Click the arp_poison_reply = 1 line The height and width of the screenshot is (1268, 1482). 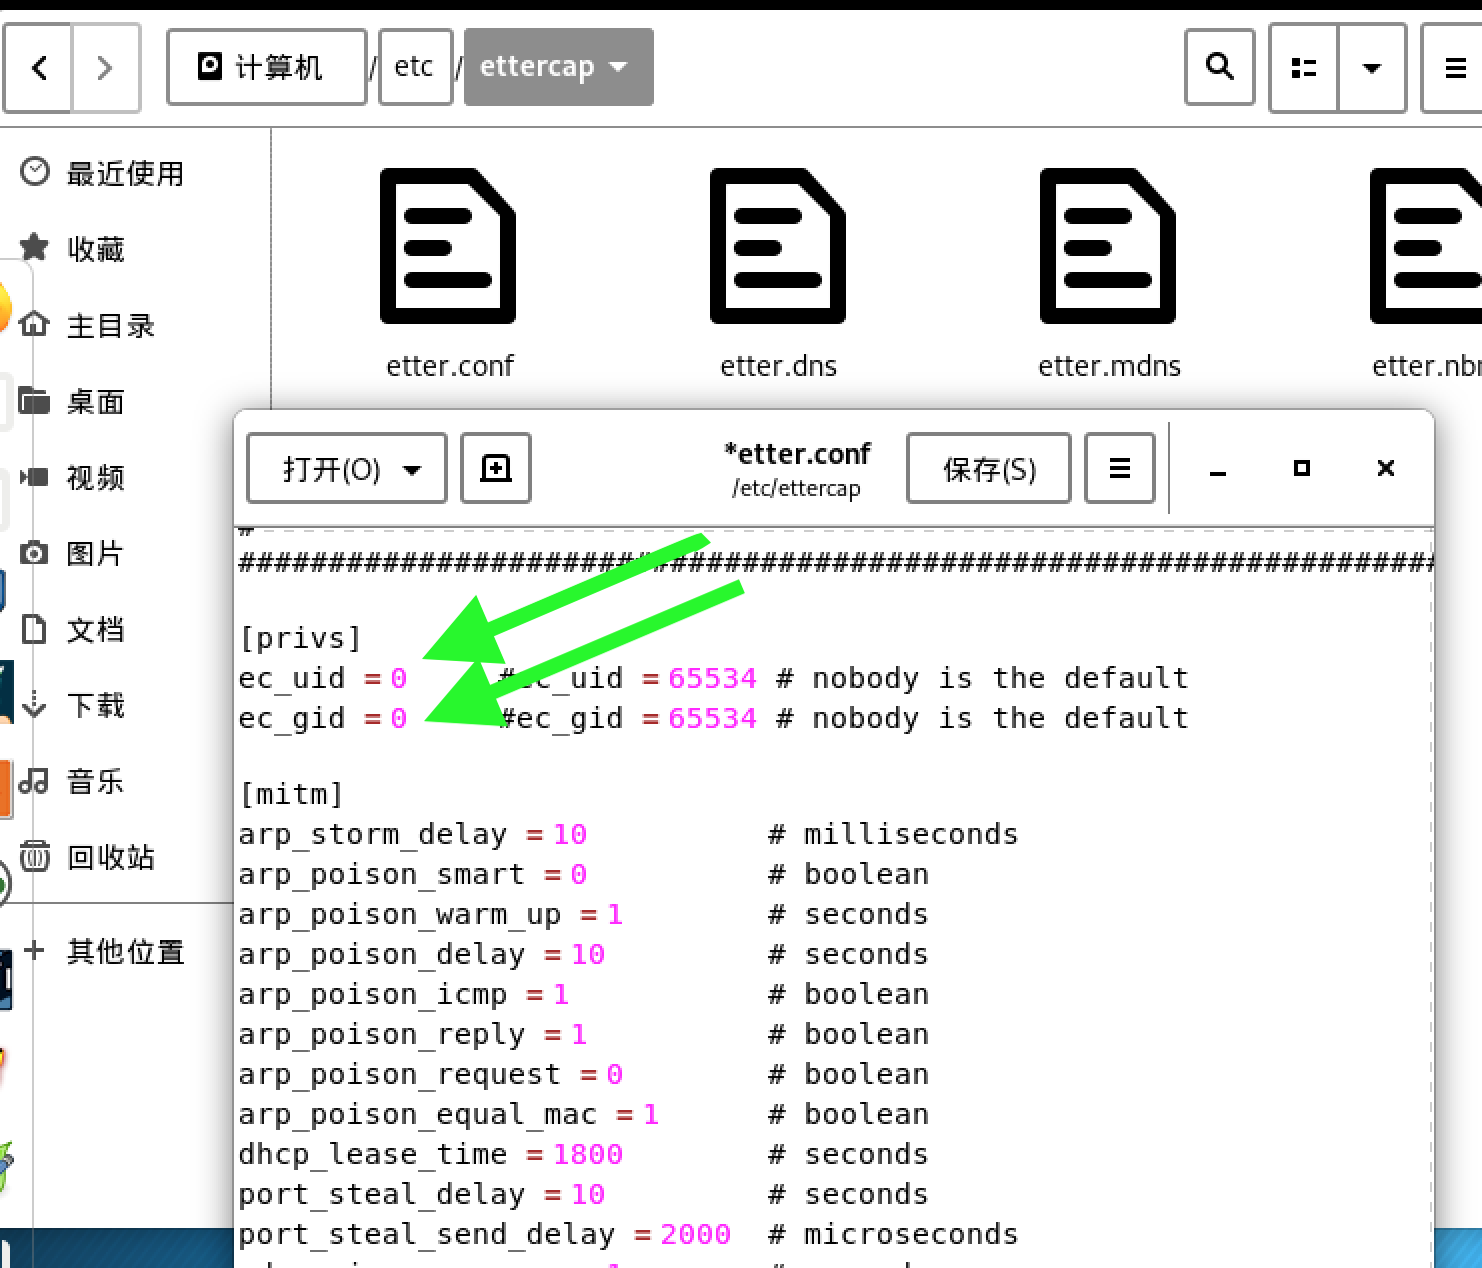pyautogui.click(x=413, y=1034)
